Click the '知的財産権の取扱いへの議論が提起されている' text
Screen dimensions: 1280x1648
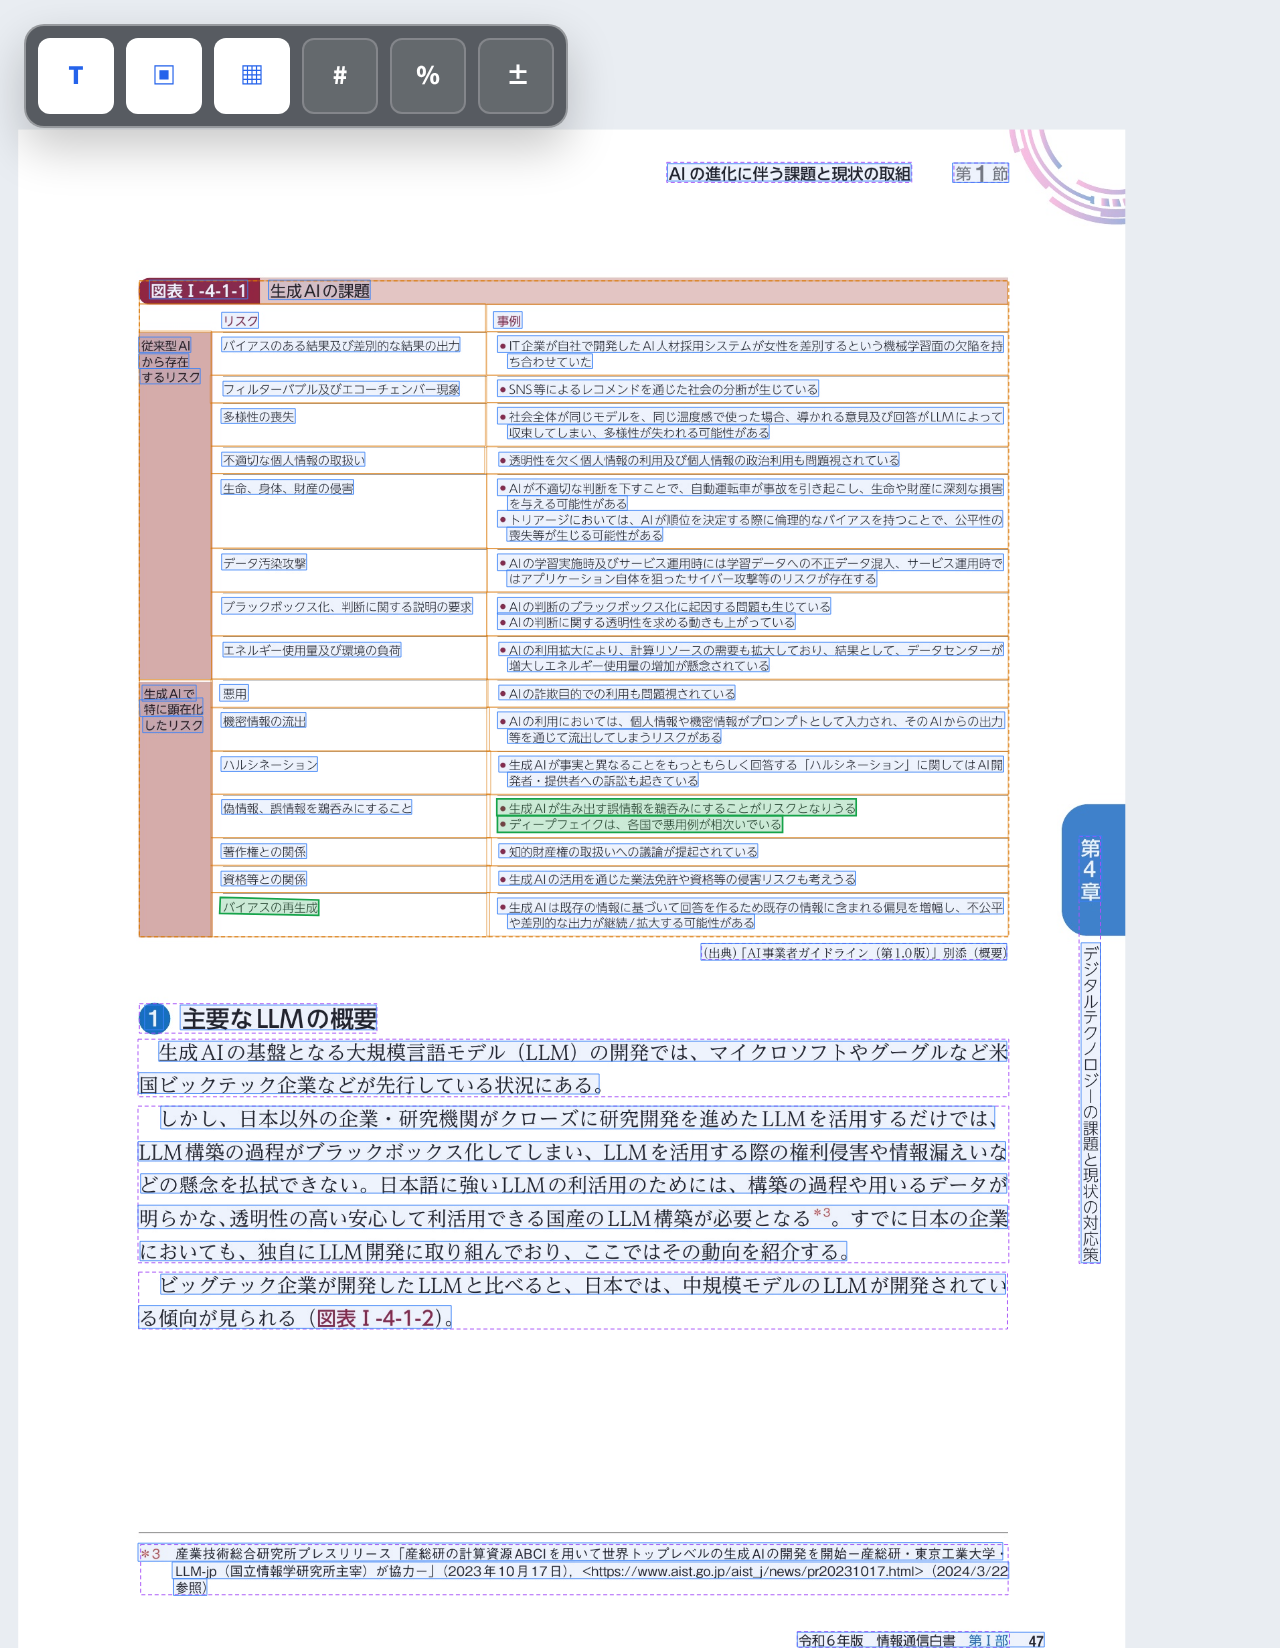[x=628, y=852]
